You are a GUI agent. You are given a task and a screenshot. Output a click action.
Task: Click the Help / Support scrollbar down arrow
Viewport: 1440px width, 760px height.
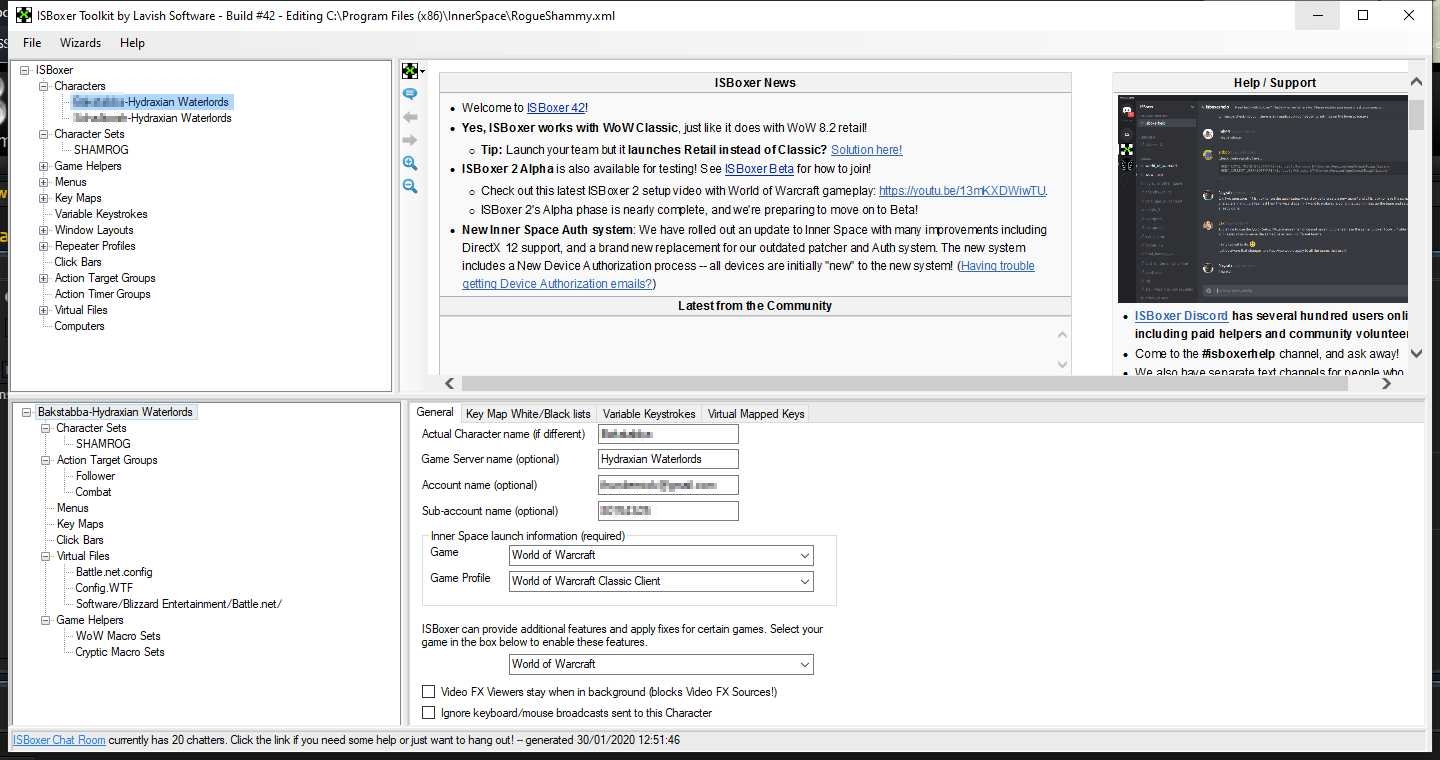pyautogui.click(x=1416, y=353)
